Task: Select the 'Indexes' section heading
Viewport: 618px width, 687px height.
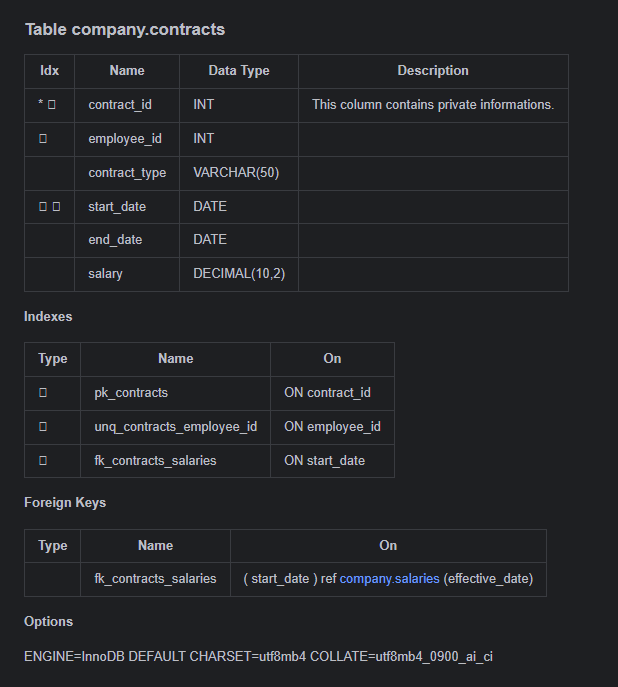Action: tap(48, 317)
